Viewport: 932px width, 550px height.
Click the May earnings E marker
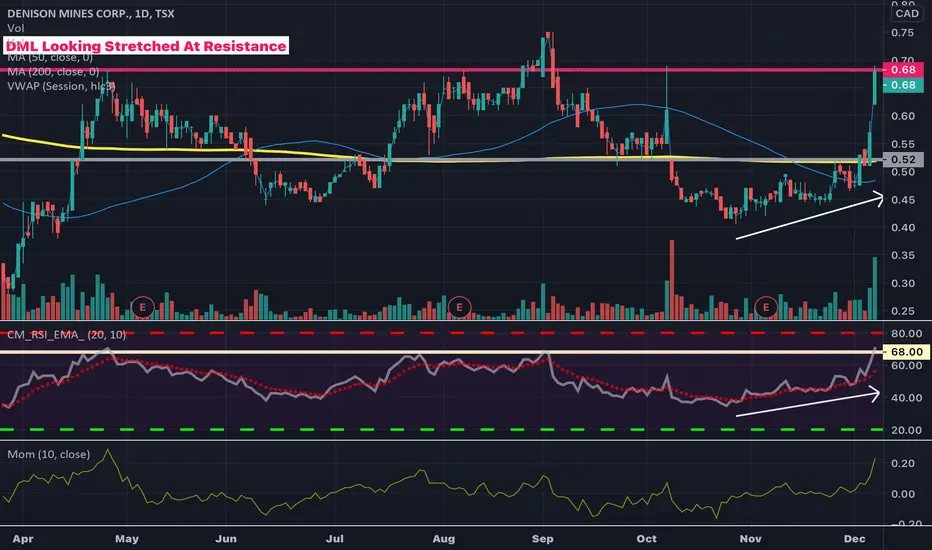pyautogui.click(x=142, y=307)
